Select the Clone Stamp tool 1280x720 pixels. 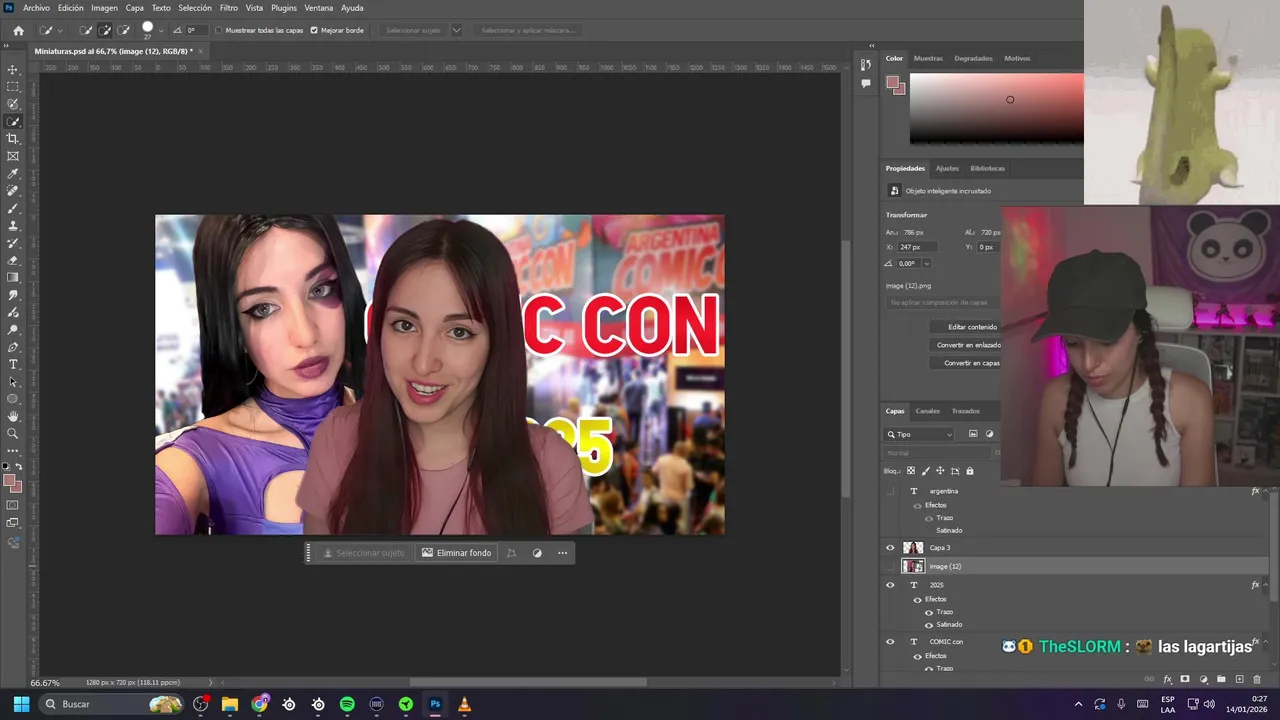13,225
